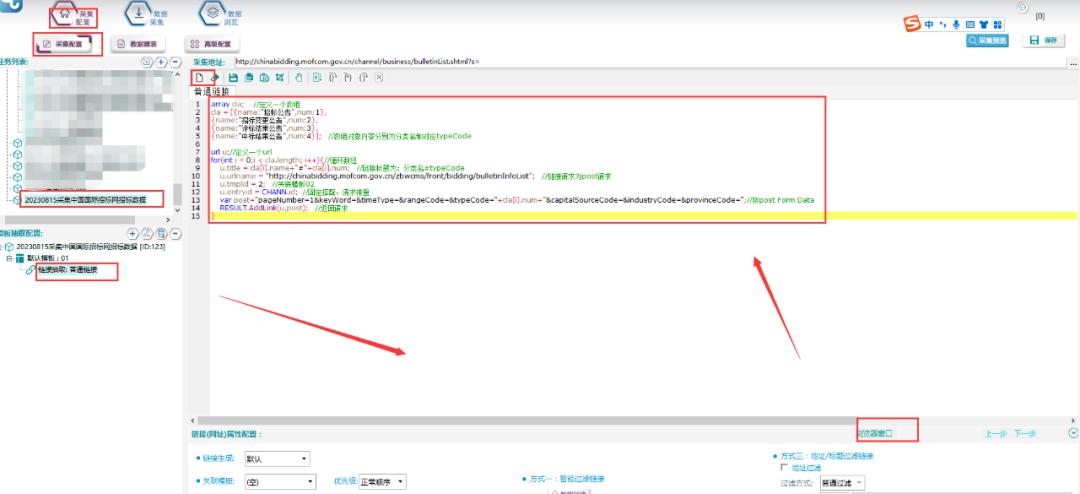The image size is (1080, 494).
Task: Remove task with minus icon in 任务列表
Action: (x=175, y=62)
